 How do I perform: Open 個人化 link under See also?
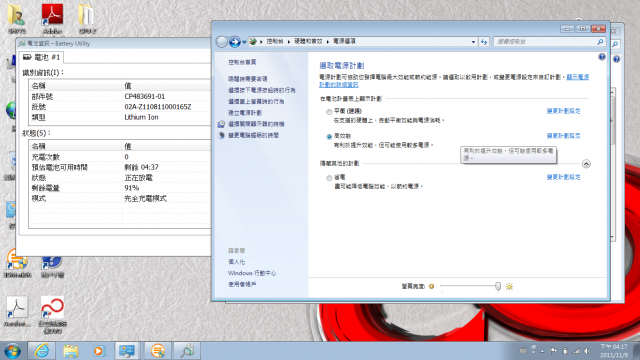pos(236,262)
